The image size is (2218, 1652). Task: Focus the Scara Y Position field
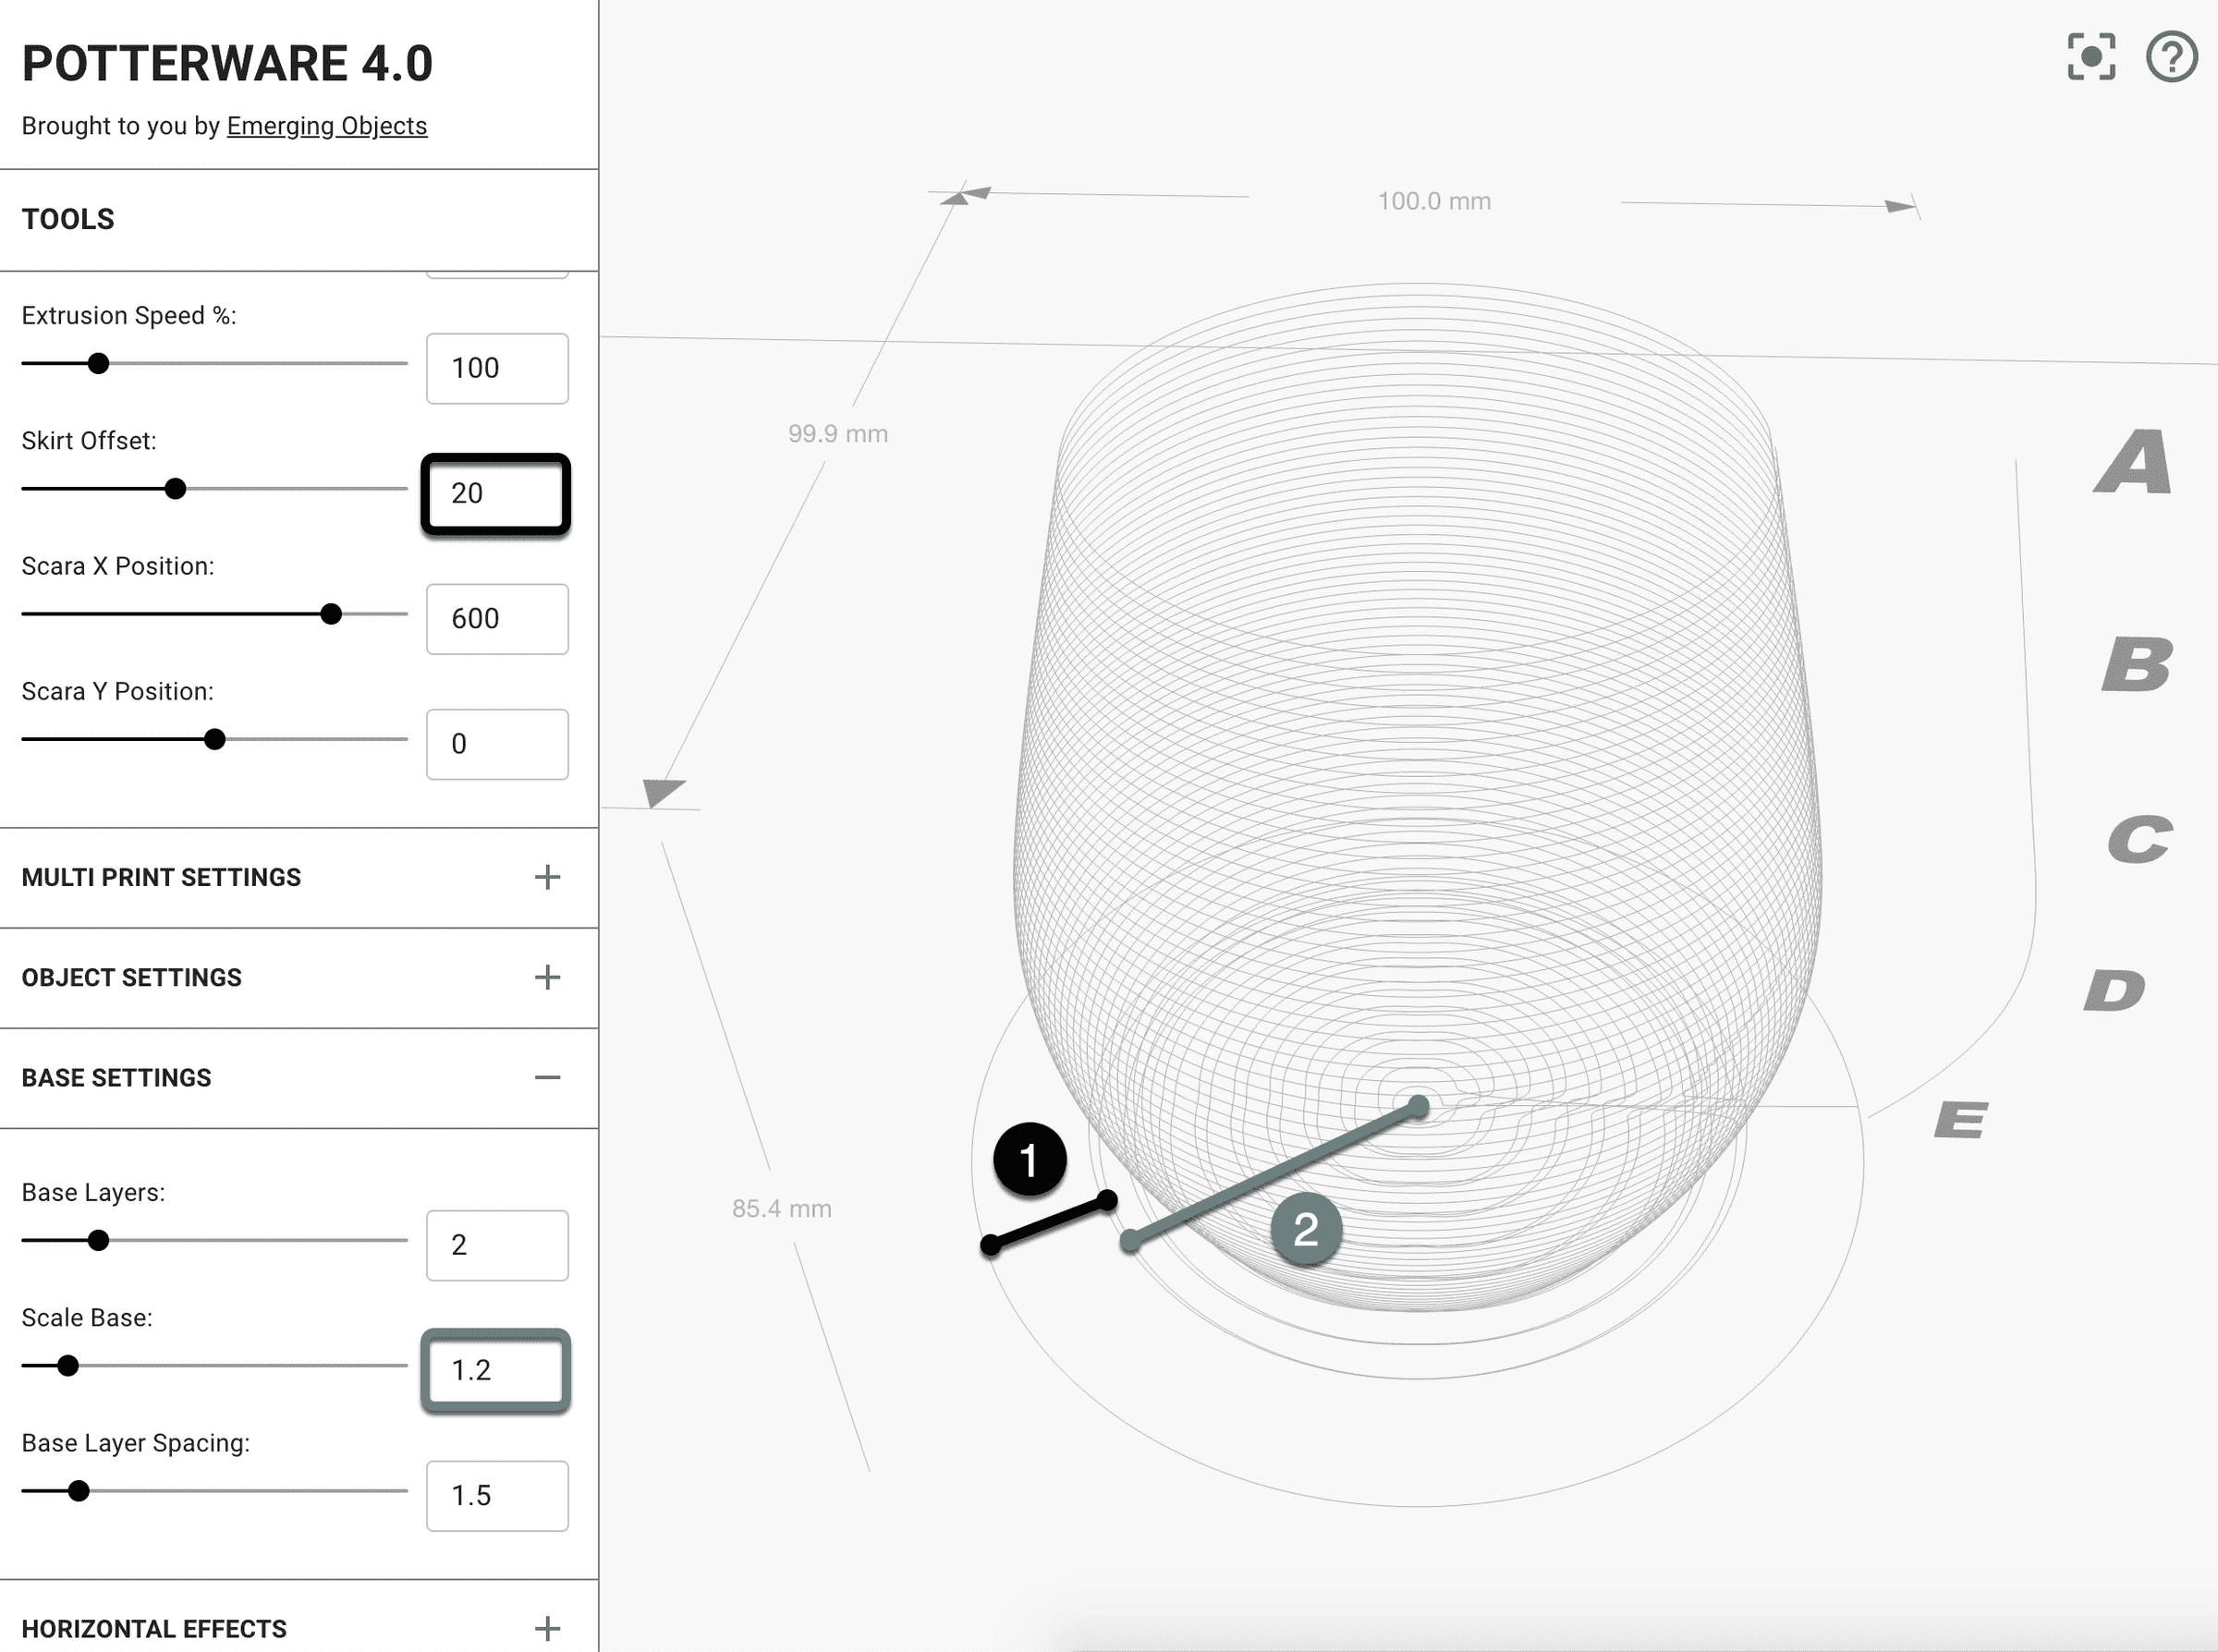click(x=497, y=744)
